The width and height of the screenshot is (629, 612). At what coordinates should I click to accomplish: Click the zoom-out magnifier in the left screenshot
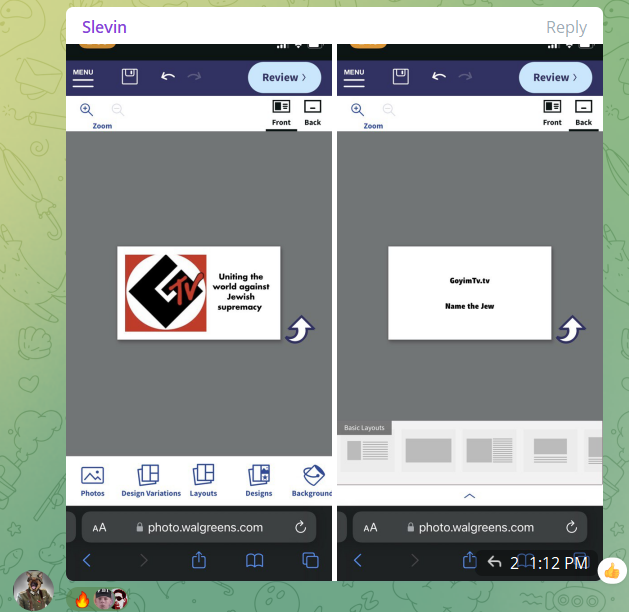[x=118, y=109]
